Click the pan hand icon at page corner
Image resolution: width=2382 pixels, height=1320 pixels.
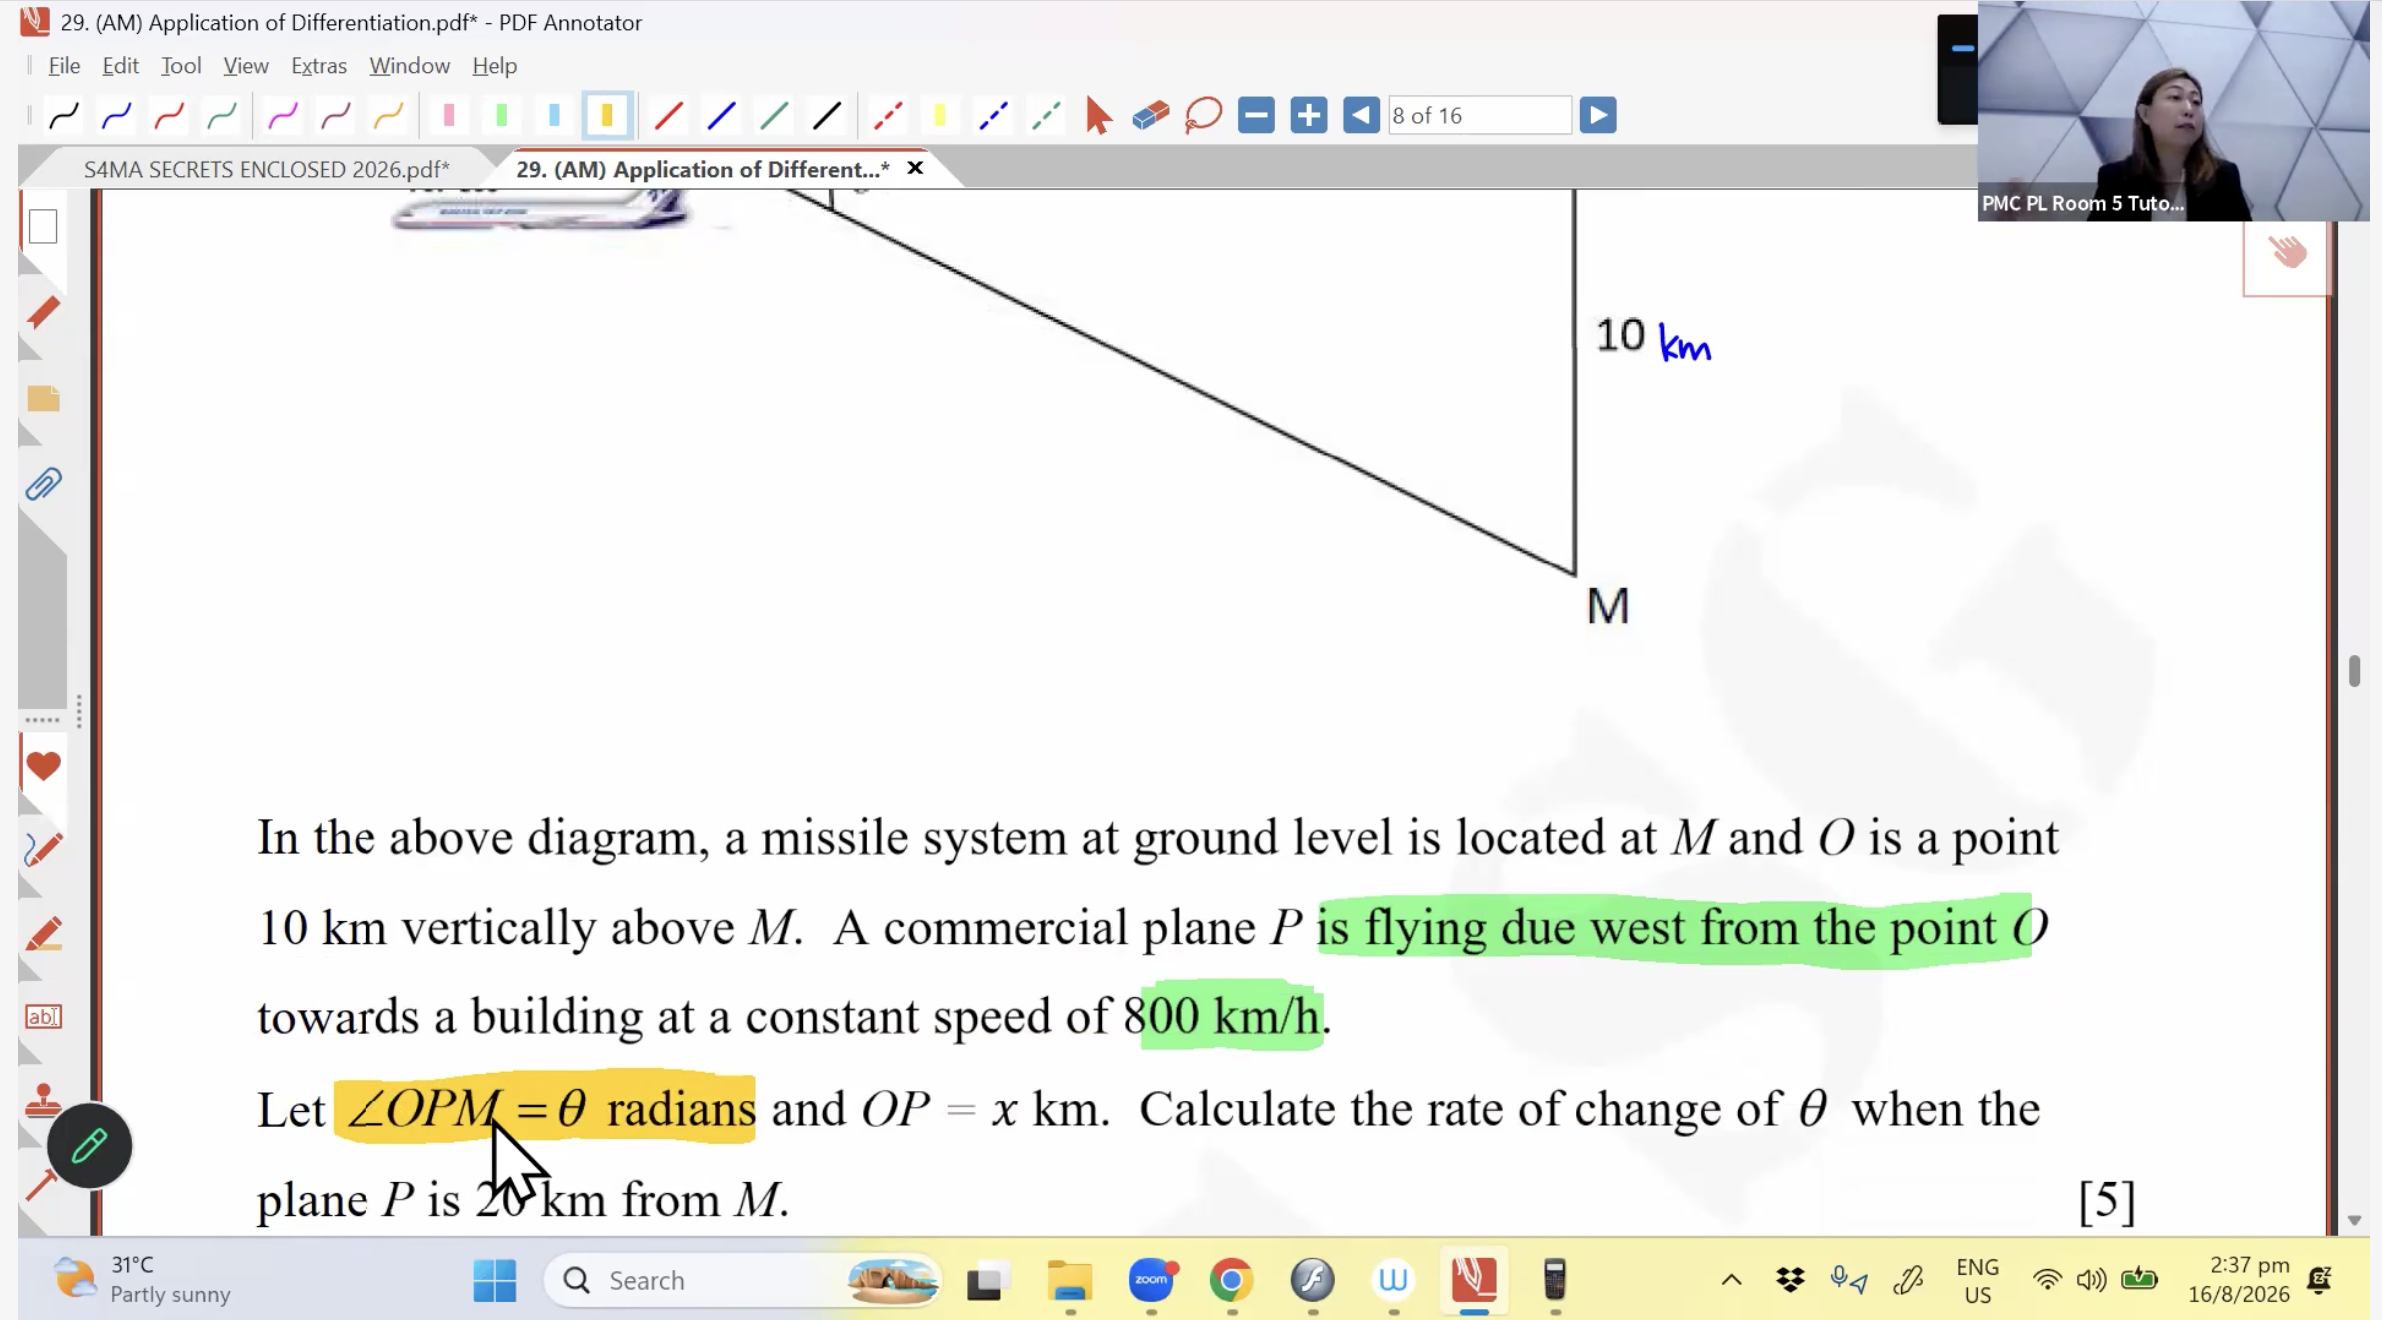(2288, 252)
